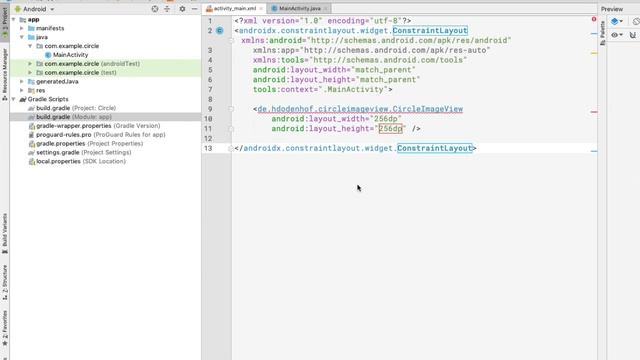The width and height of the screenshot is (640, 360).
Task: Click the manifests folder icon
Action: (31, 28)
